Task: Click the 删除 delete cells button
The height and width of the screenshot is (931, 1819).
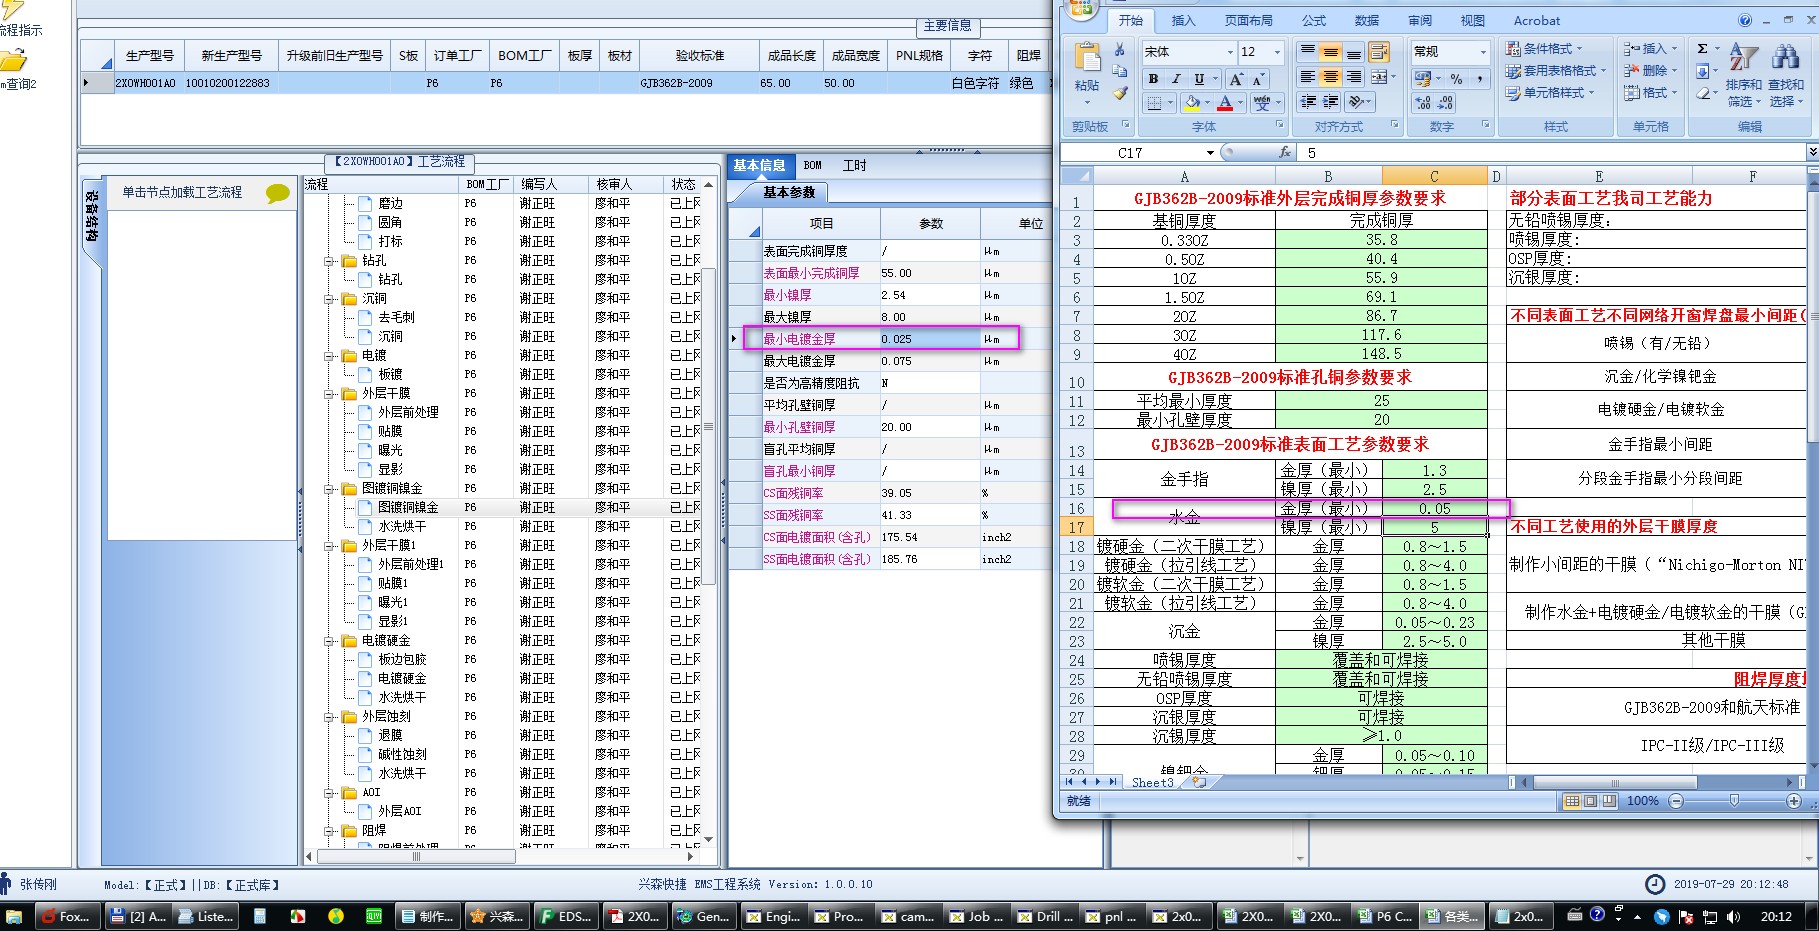Action: click(1648, 71)
